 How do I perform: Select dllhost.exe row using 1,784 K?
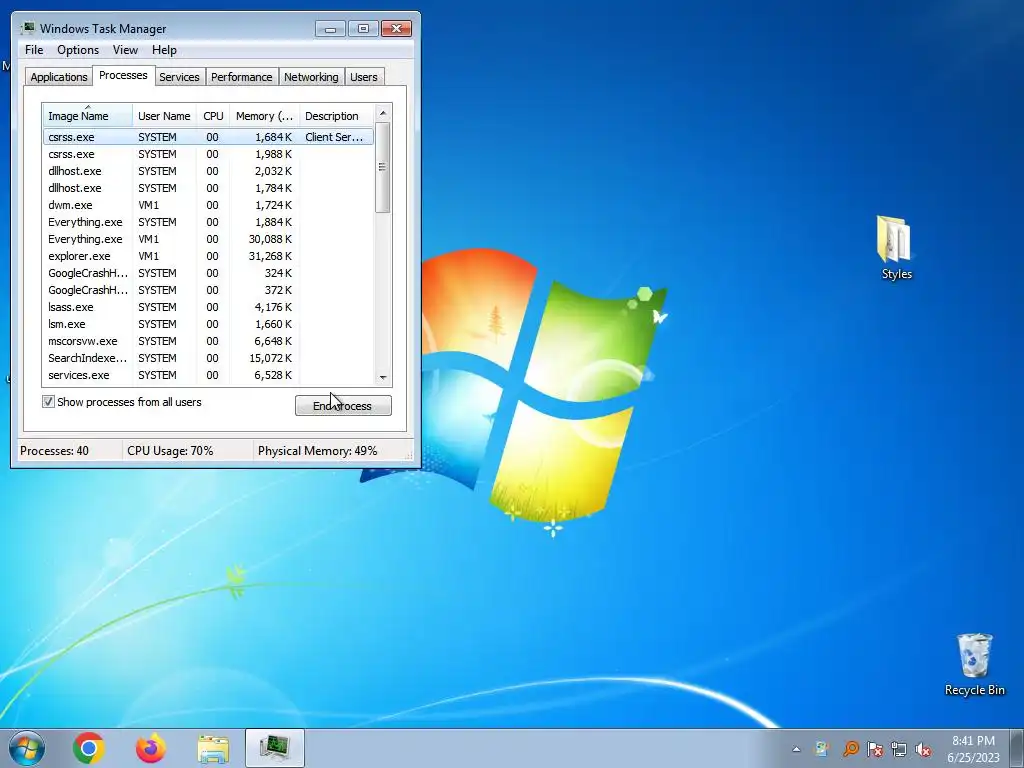208,188
